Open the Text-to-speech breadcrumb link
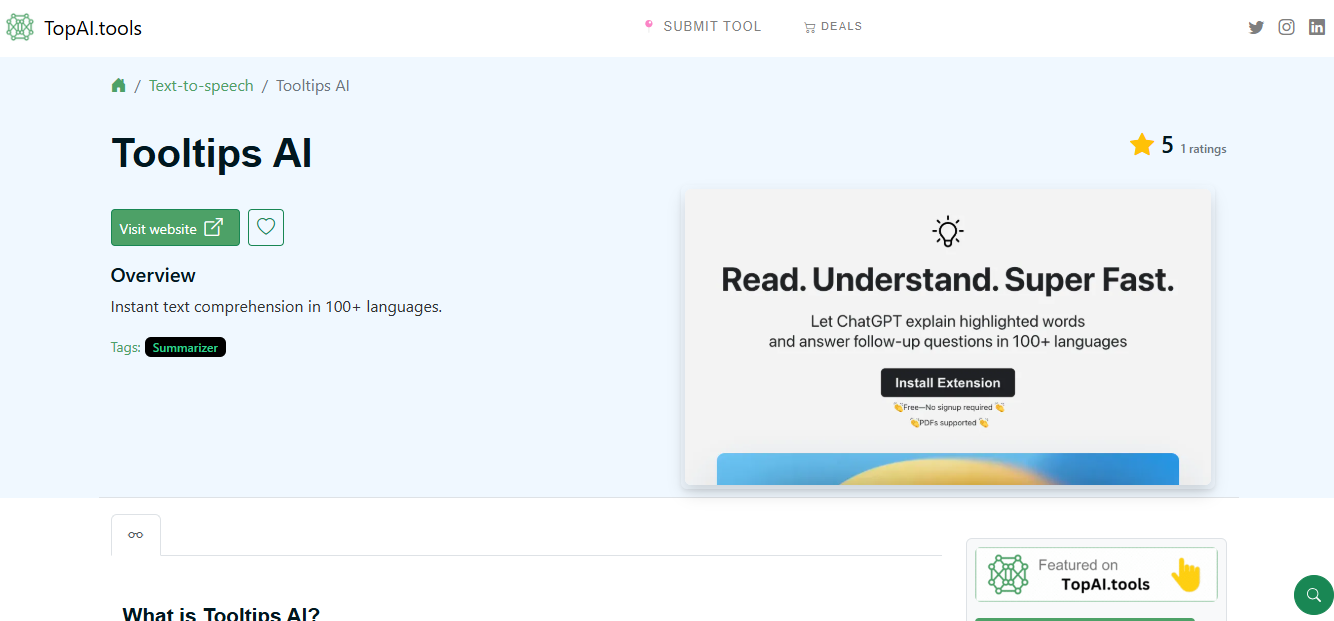 (201, 86)
